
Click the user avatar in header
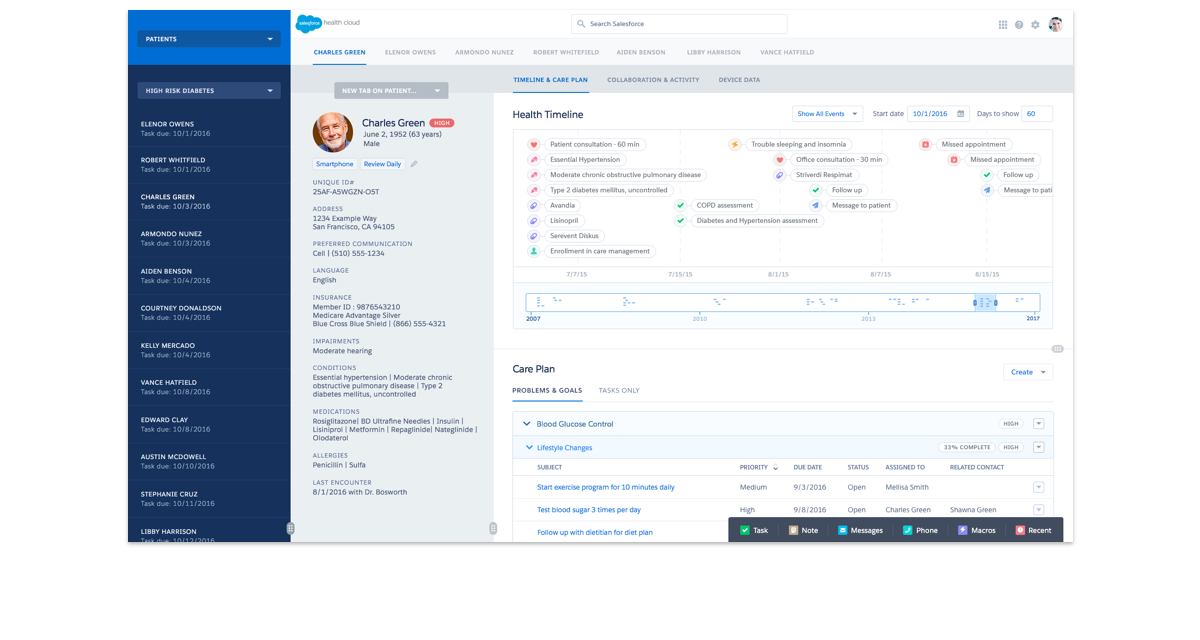pyautogui.click(x=1055, y=24)
